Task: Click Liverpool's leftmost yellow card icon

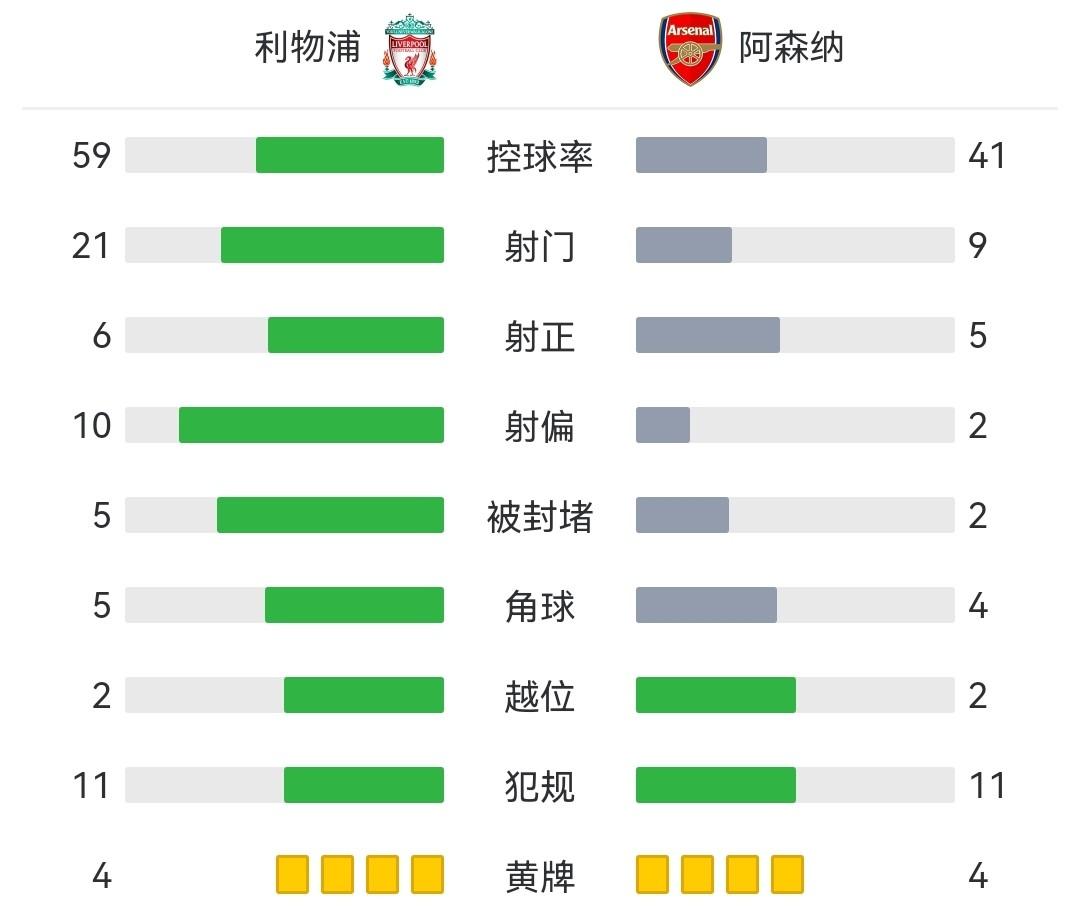Action: (x=292, y=874)
